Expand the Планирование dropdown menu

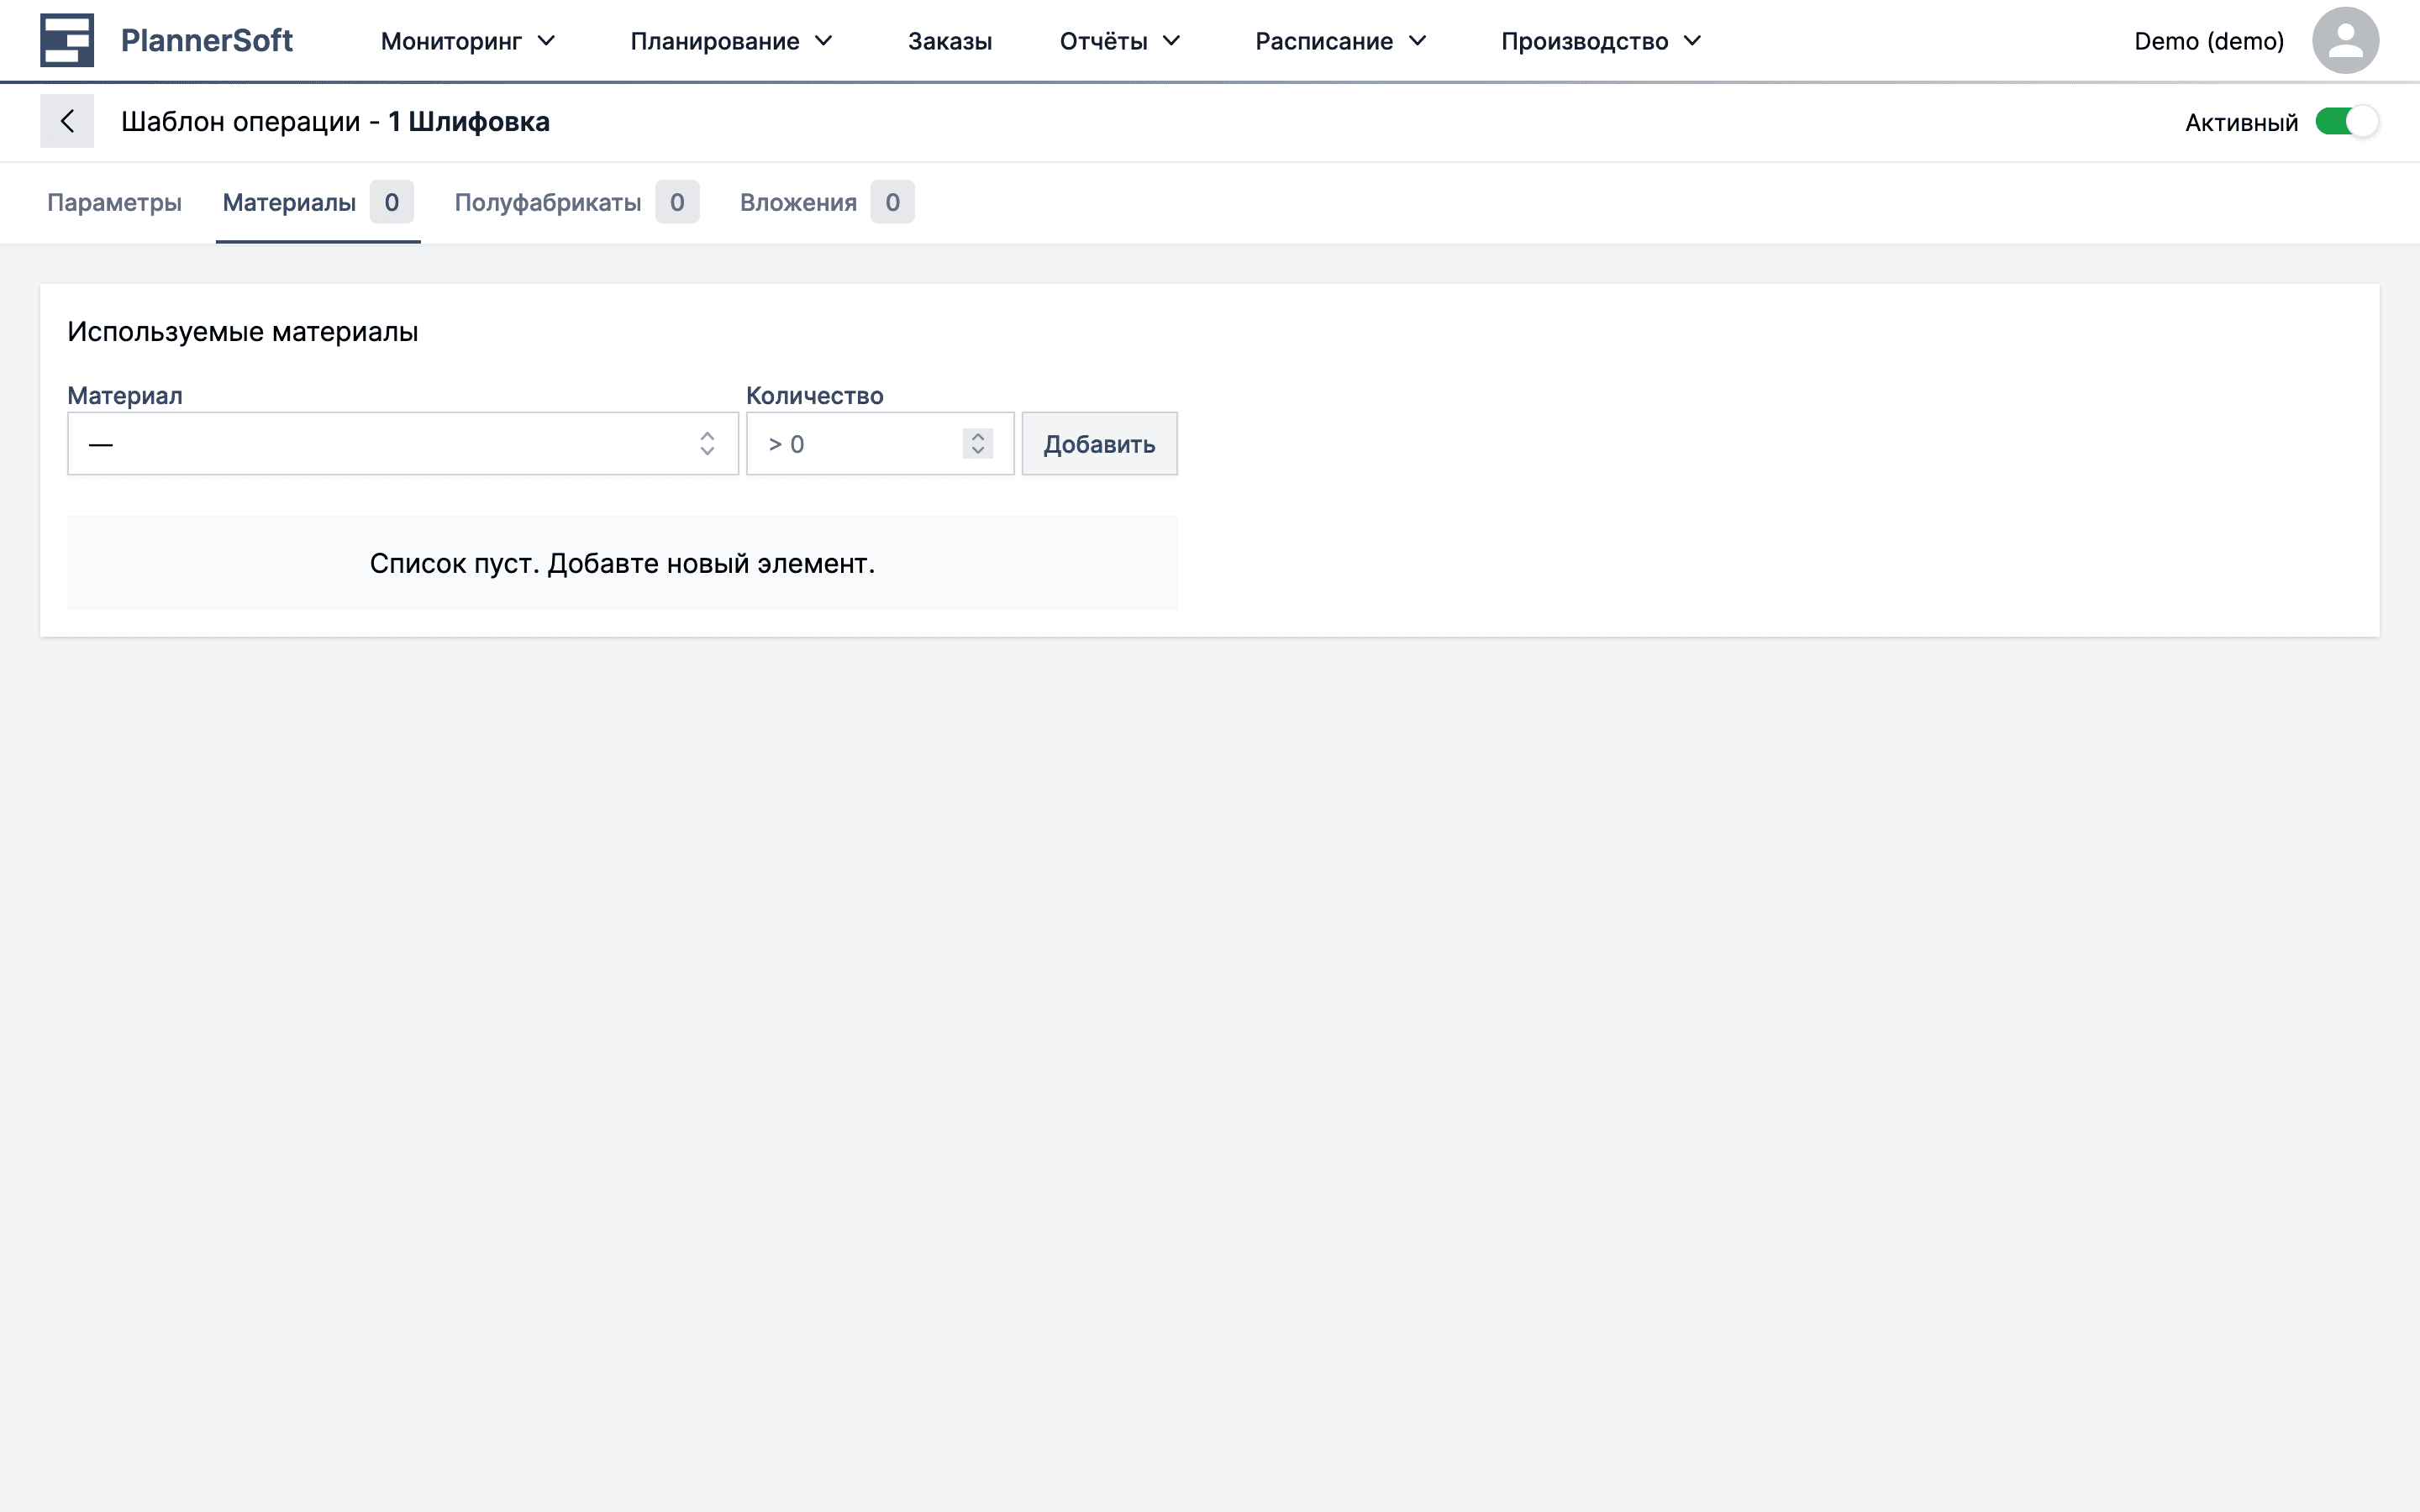point(731,41)
